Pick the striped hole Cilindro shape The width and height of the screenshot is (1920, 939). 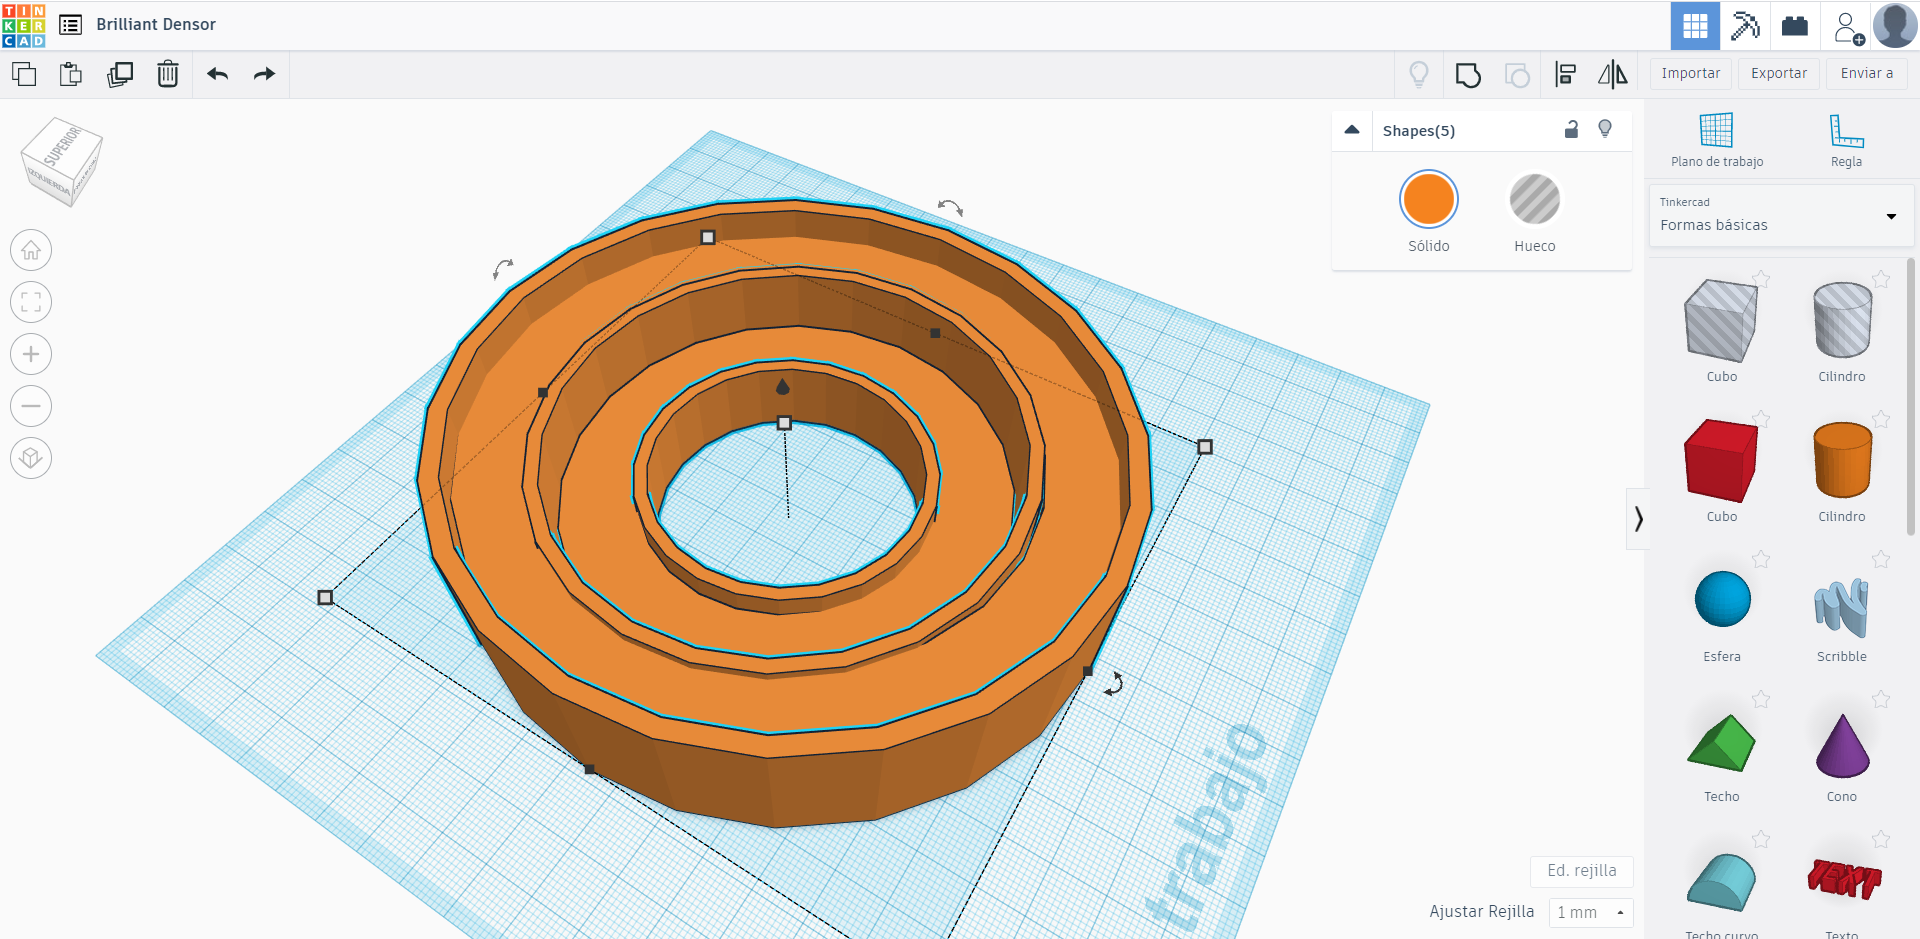pyautogui.click(x=1842, y=321)
